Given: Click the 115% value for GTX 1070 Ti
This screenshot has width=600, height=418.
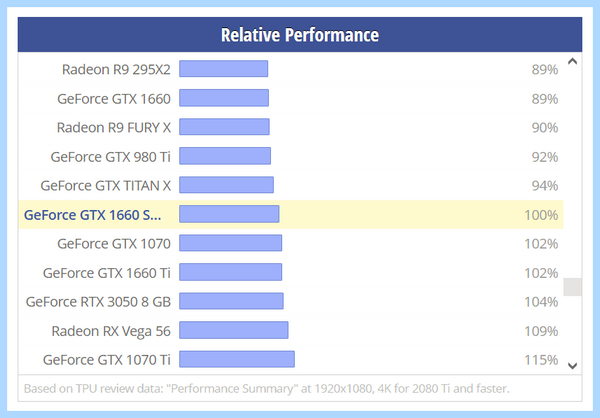Looking at the screenshot, I should 541,360.
